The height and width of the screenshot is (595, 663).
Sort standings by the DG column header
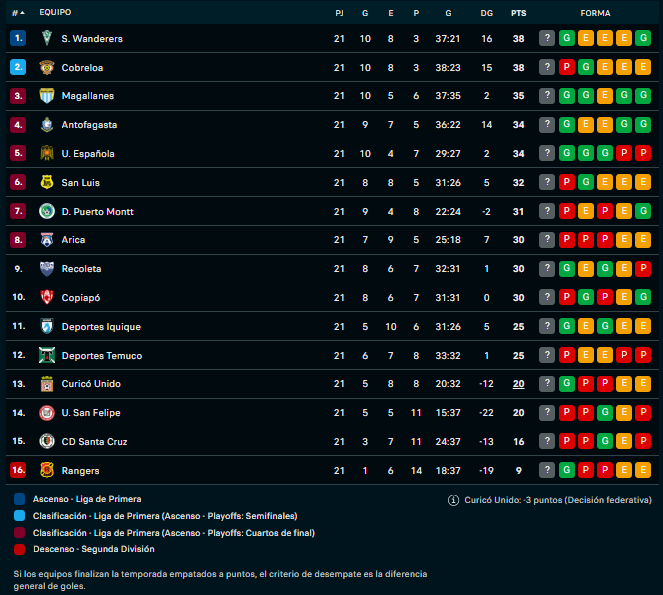click(487, 13)
